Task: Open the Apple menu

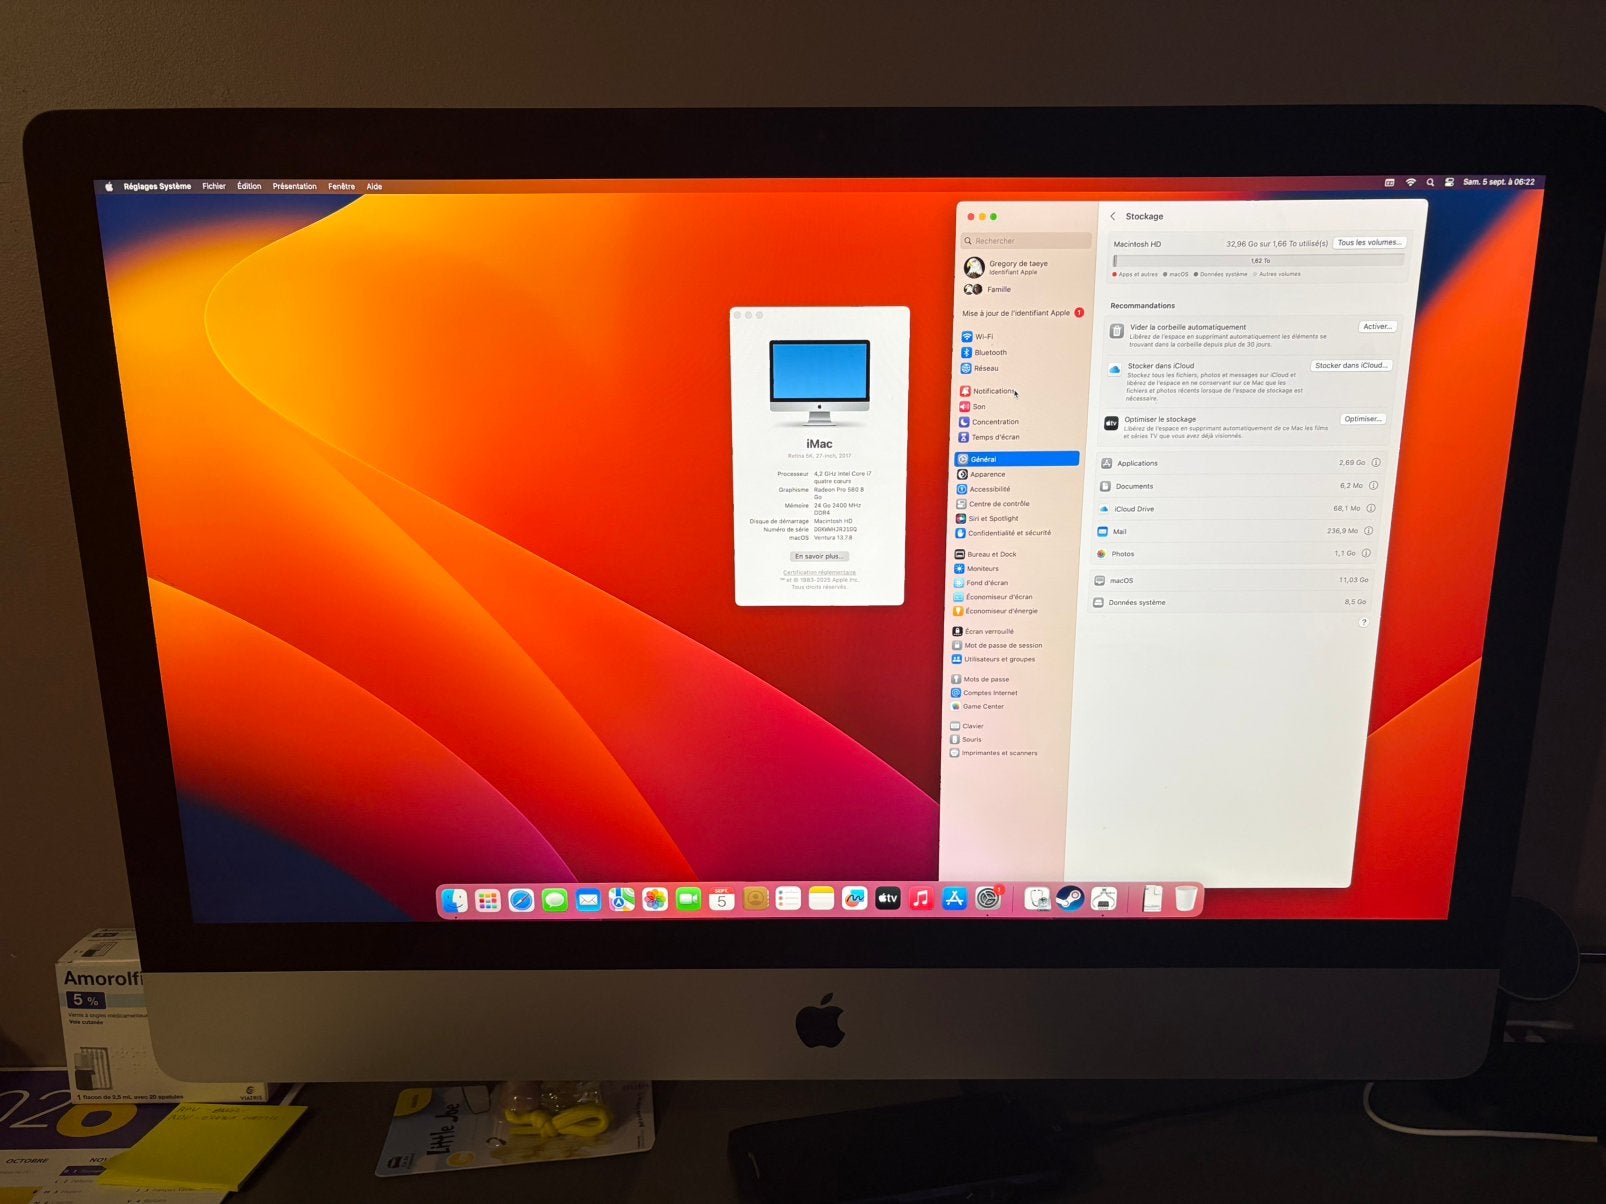Action: click(x=109, y=186)
